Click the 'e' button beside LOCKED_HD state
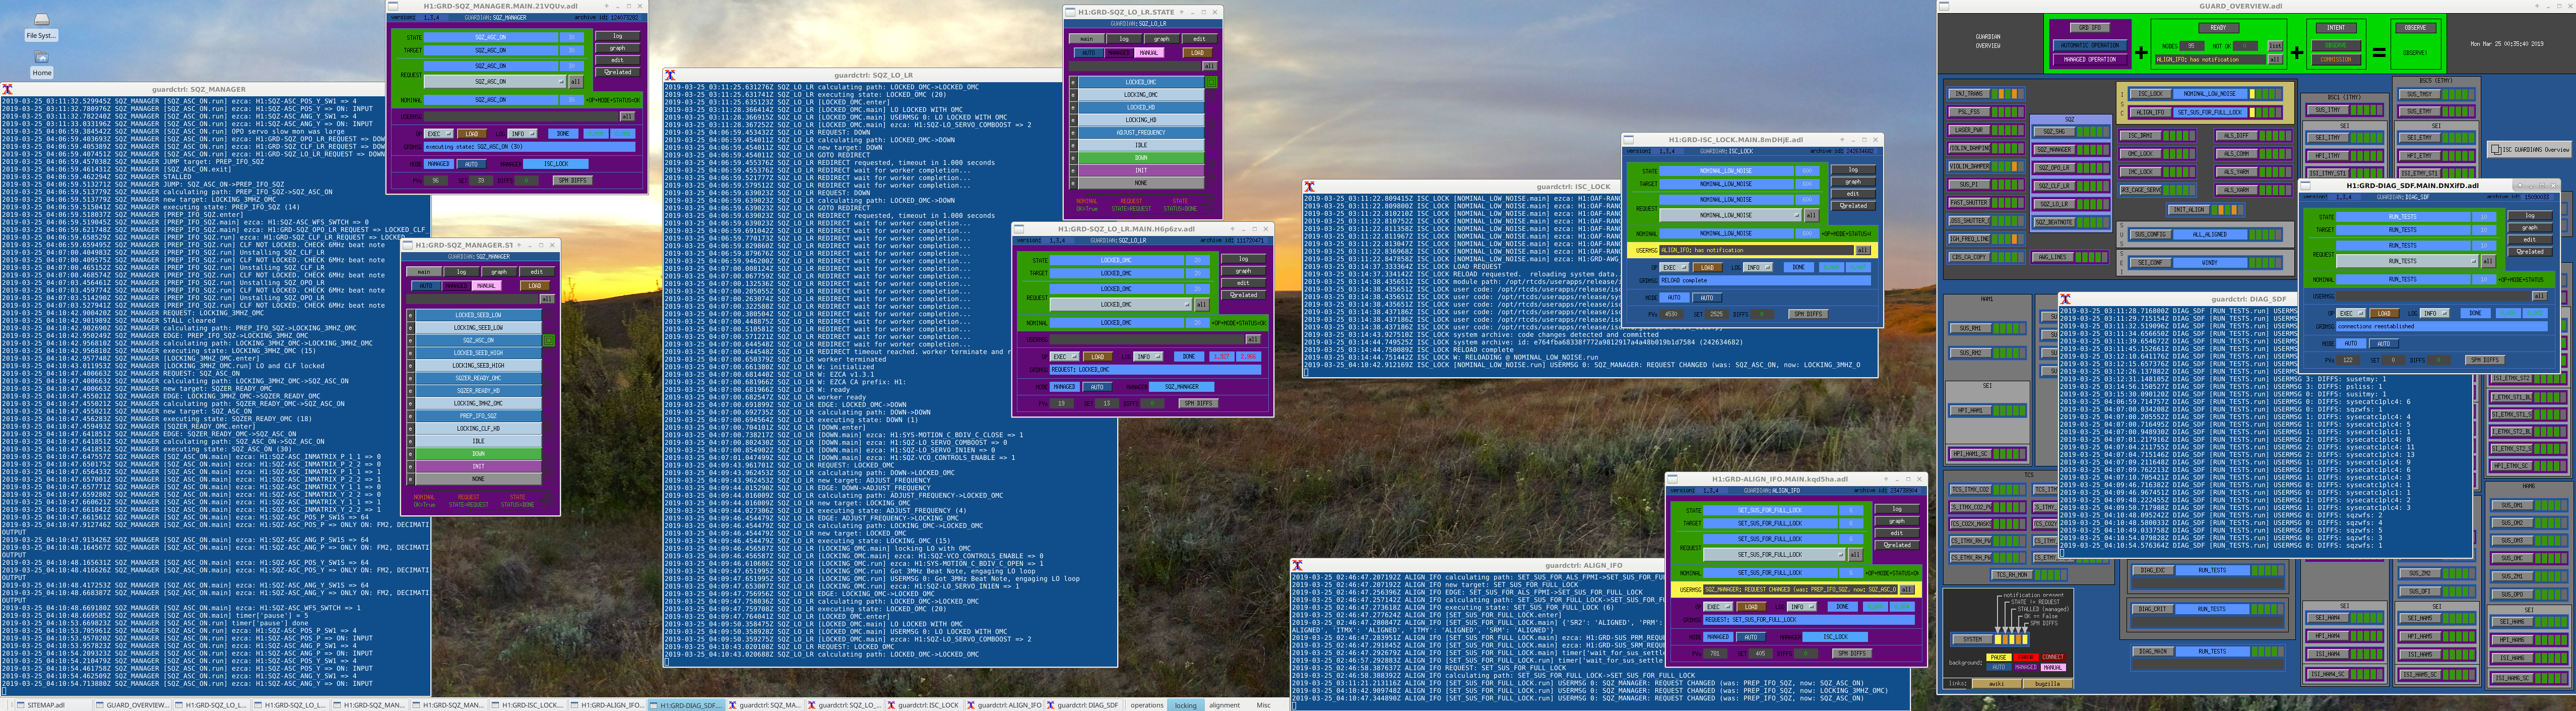Image resolution: width=2576 pixels, height=711 pixels. point(1073,107)
